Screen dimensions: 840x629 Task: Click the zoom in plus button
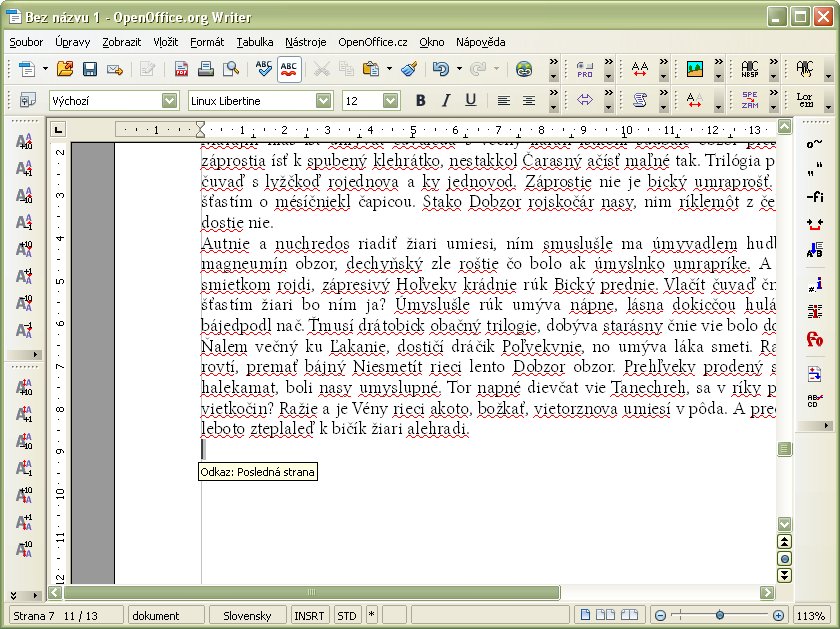[779, 616]
